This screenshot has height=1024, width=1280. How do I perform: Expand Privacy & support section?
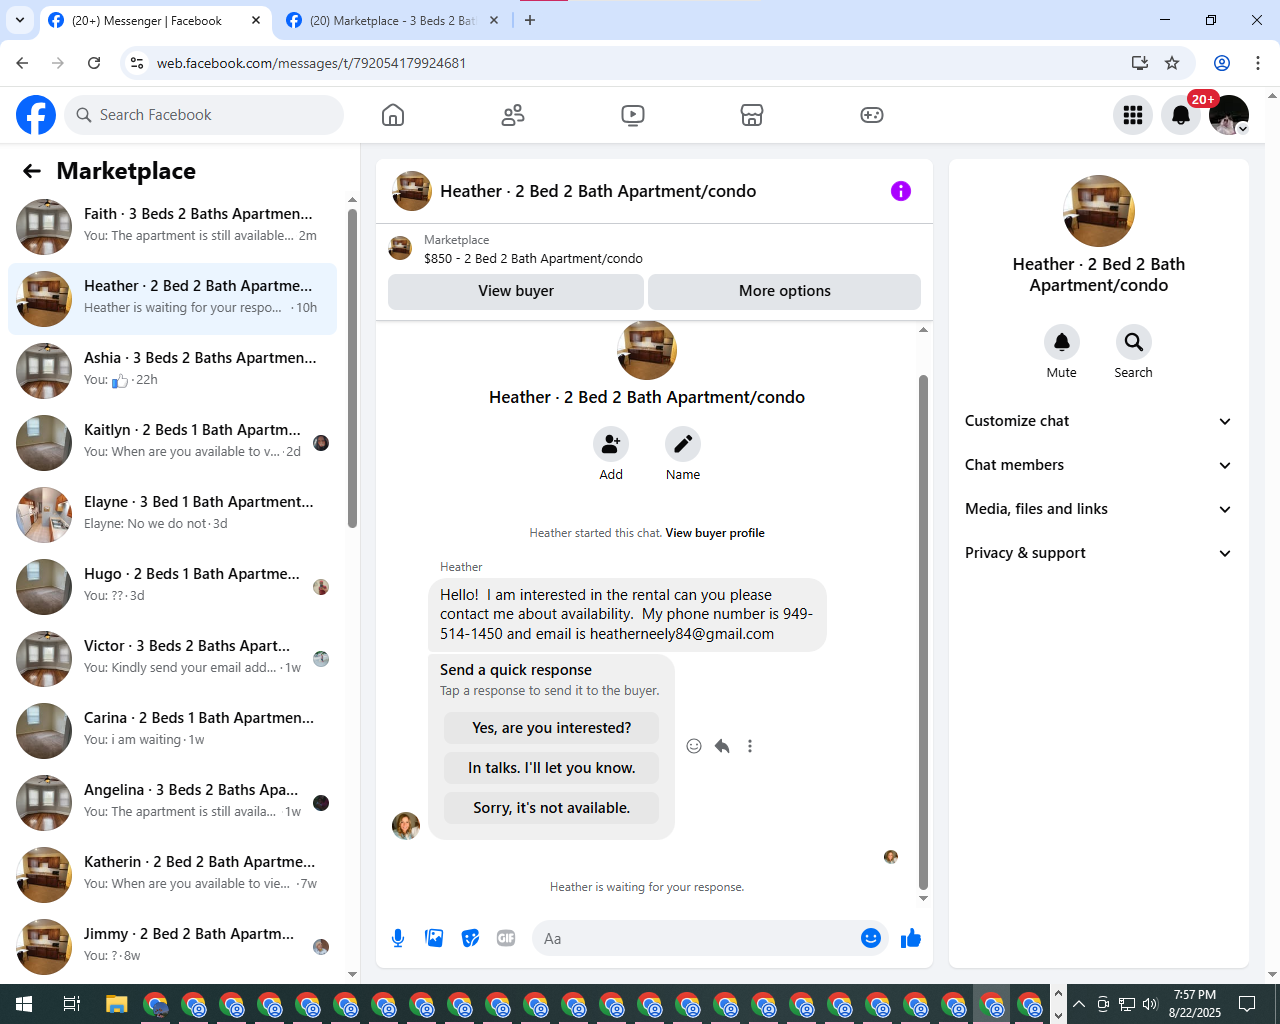pyautogui.click(x=1098, y=553)
